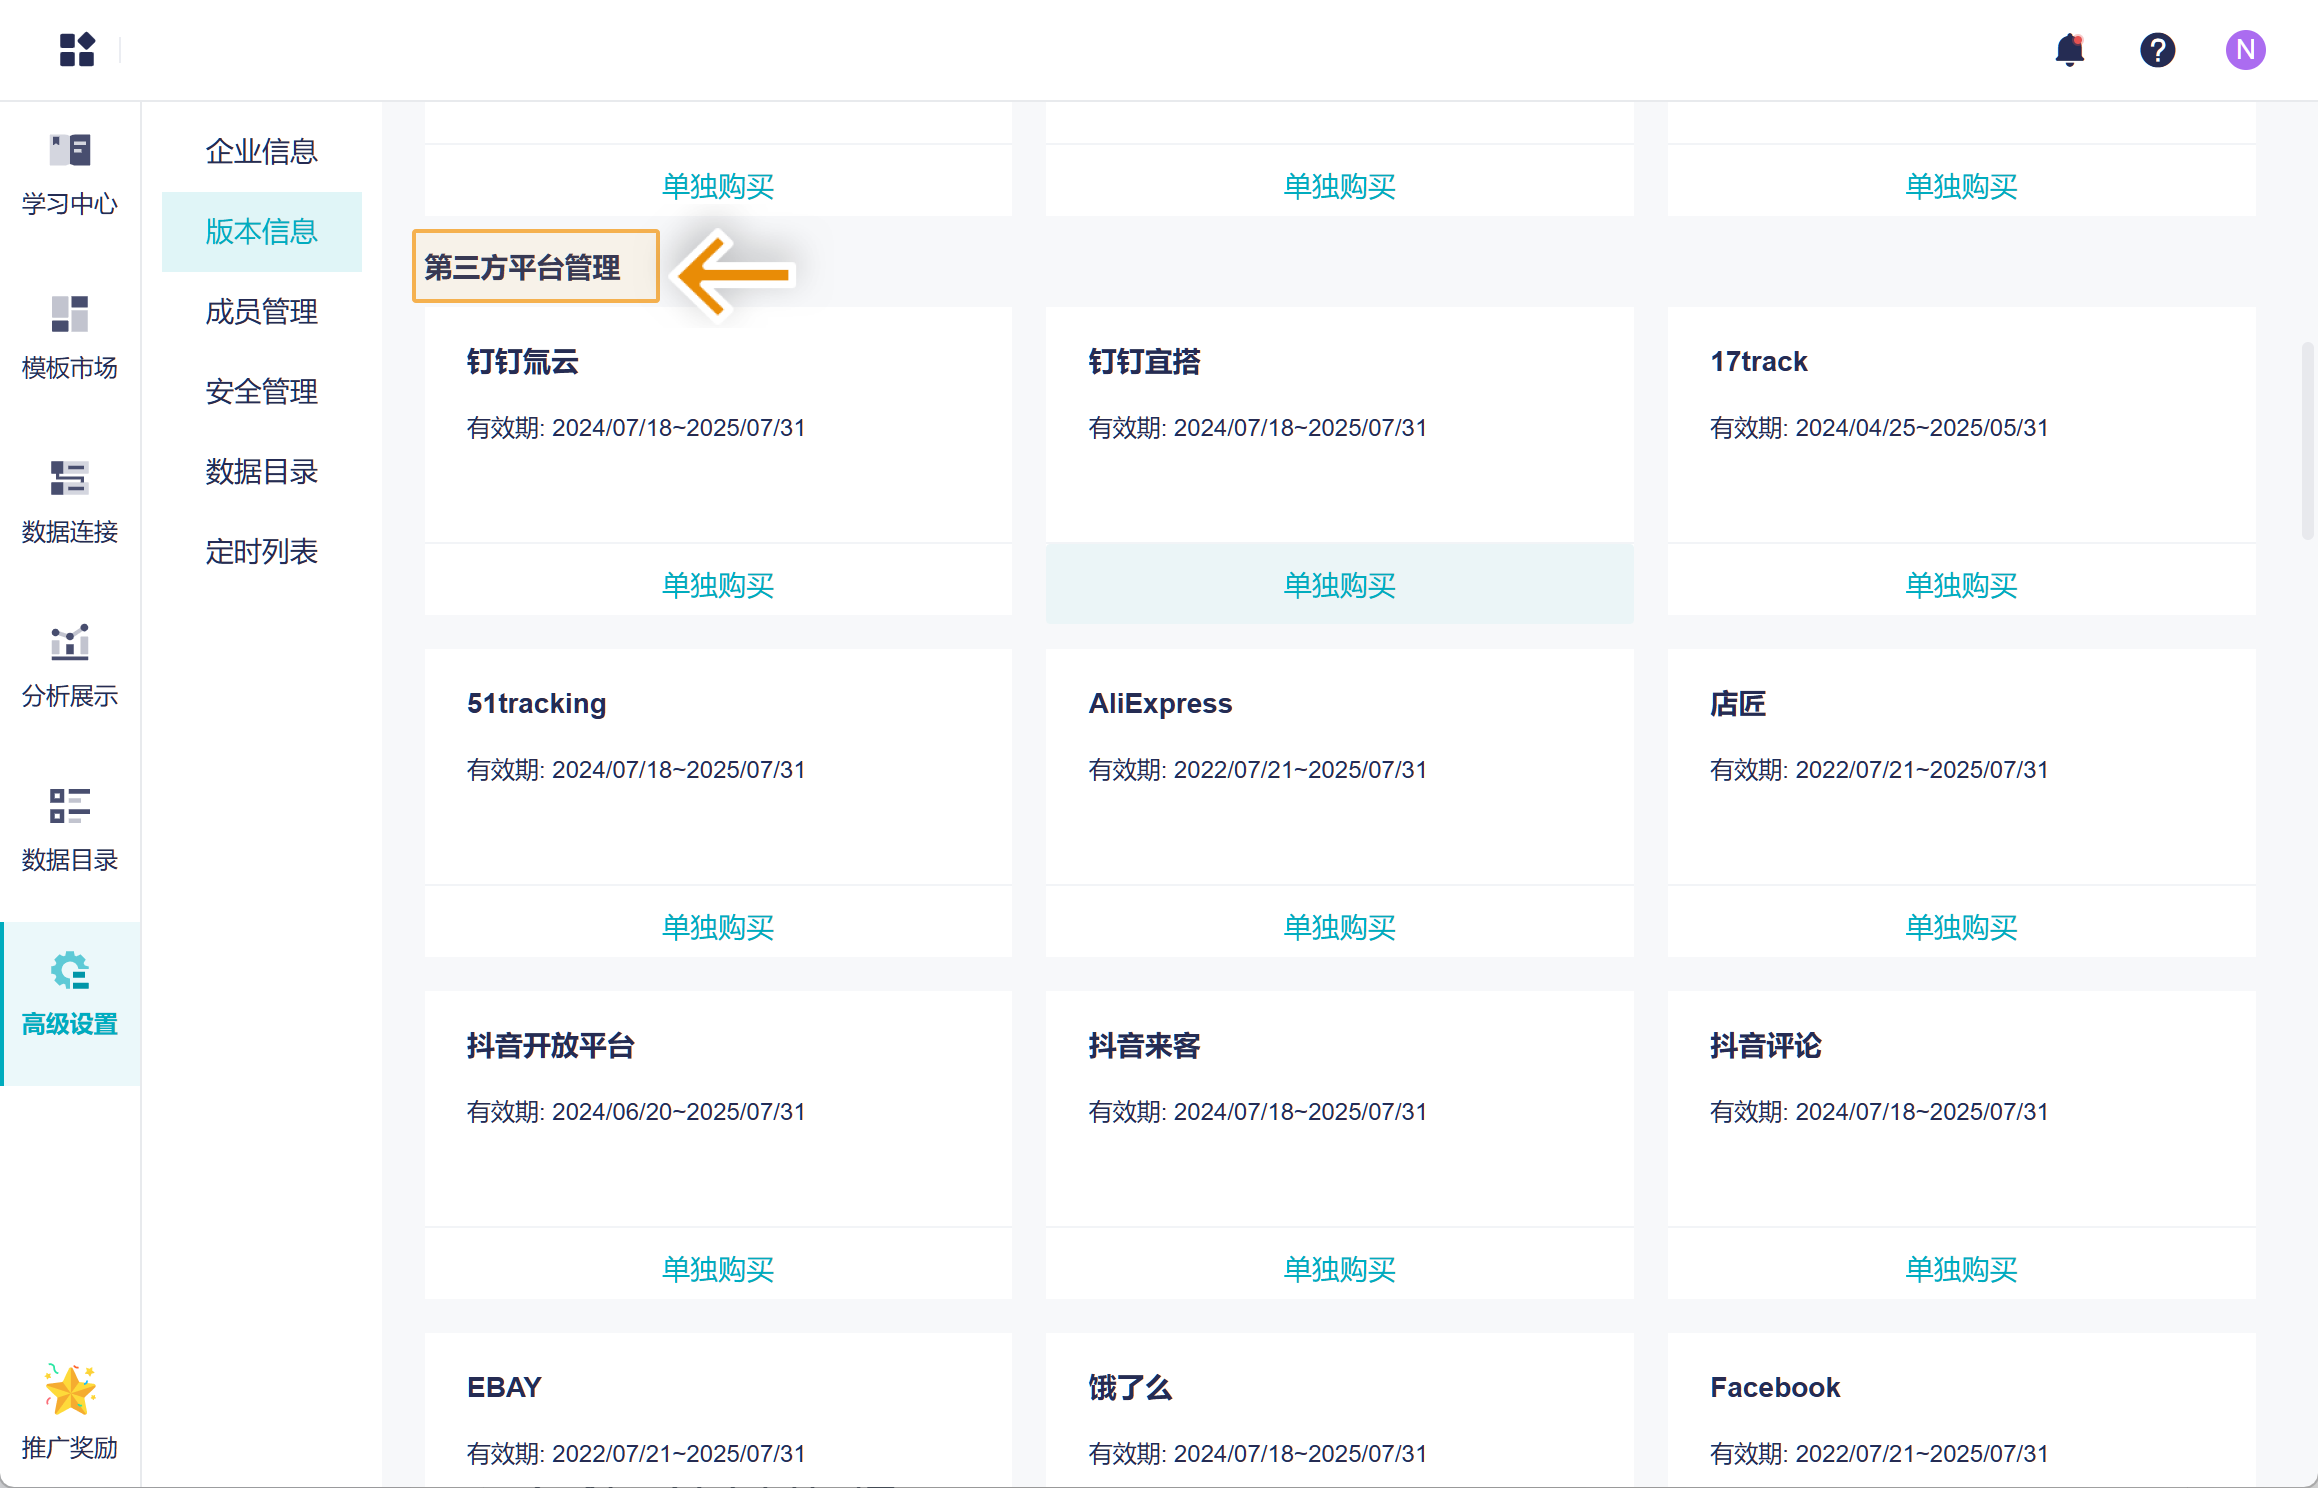The width and height of the screenshot is (2318, 1488).
Task: Open 定时列表 menu item
Action: click(x=261, y=551)
